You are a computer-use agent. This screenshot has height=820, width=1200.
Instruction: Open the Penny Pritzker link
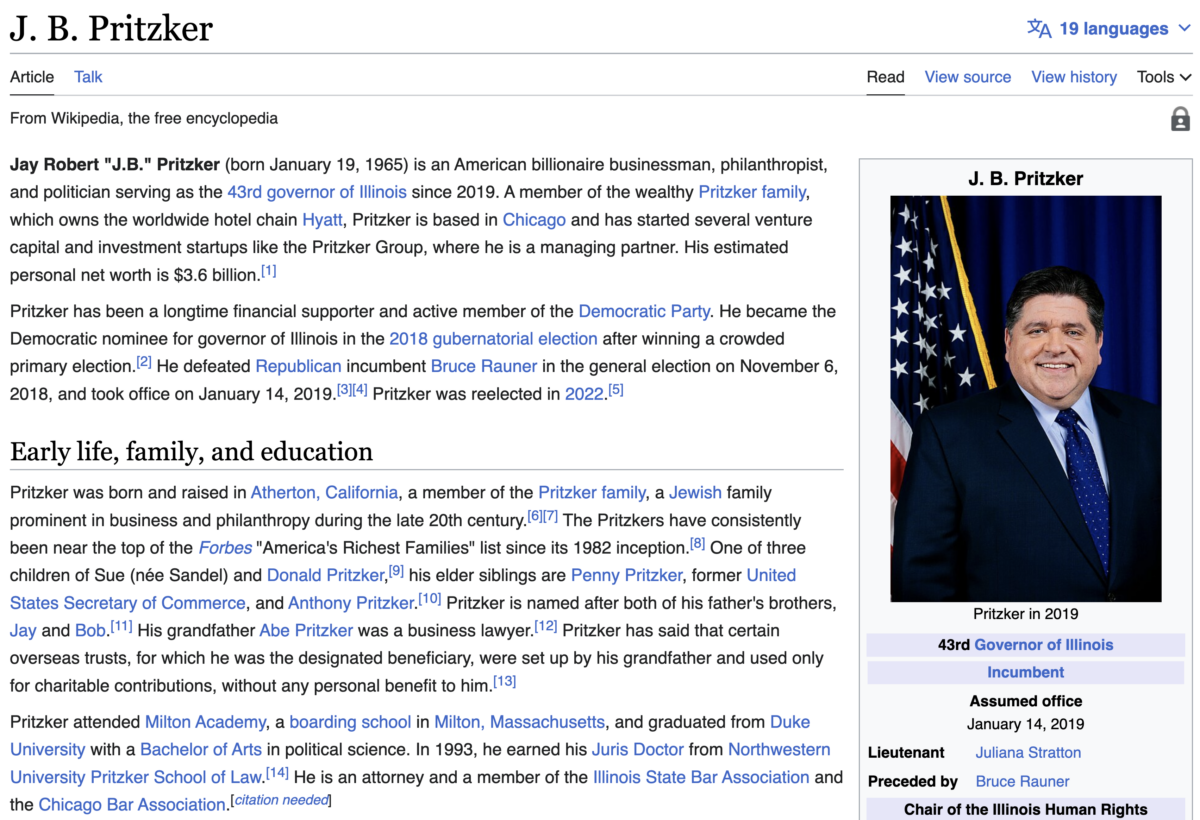coord(628,576)
